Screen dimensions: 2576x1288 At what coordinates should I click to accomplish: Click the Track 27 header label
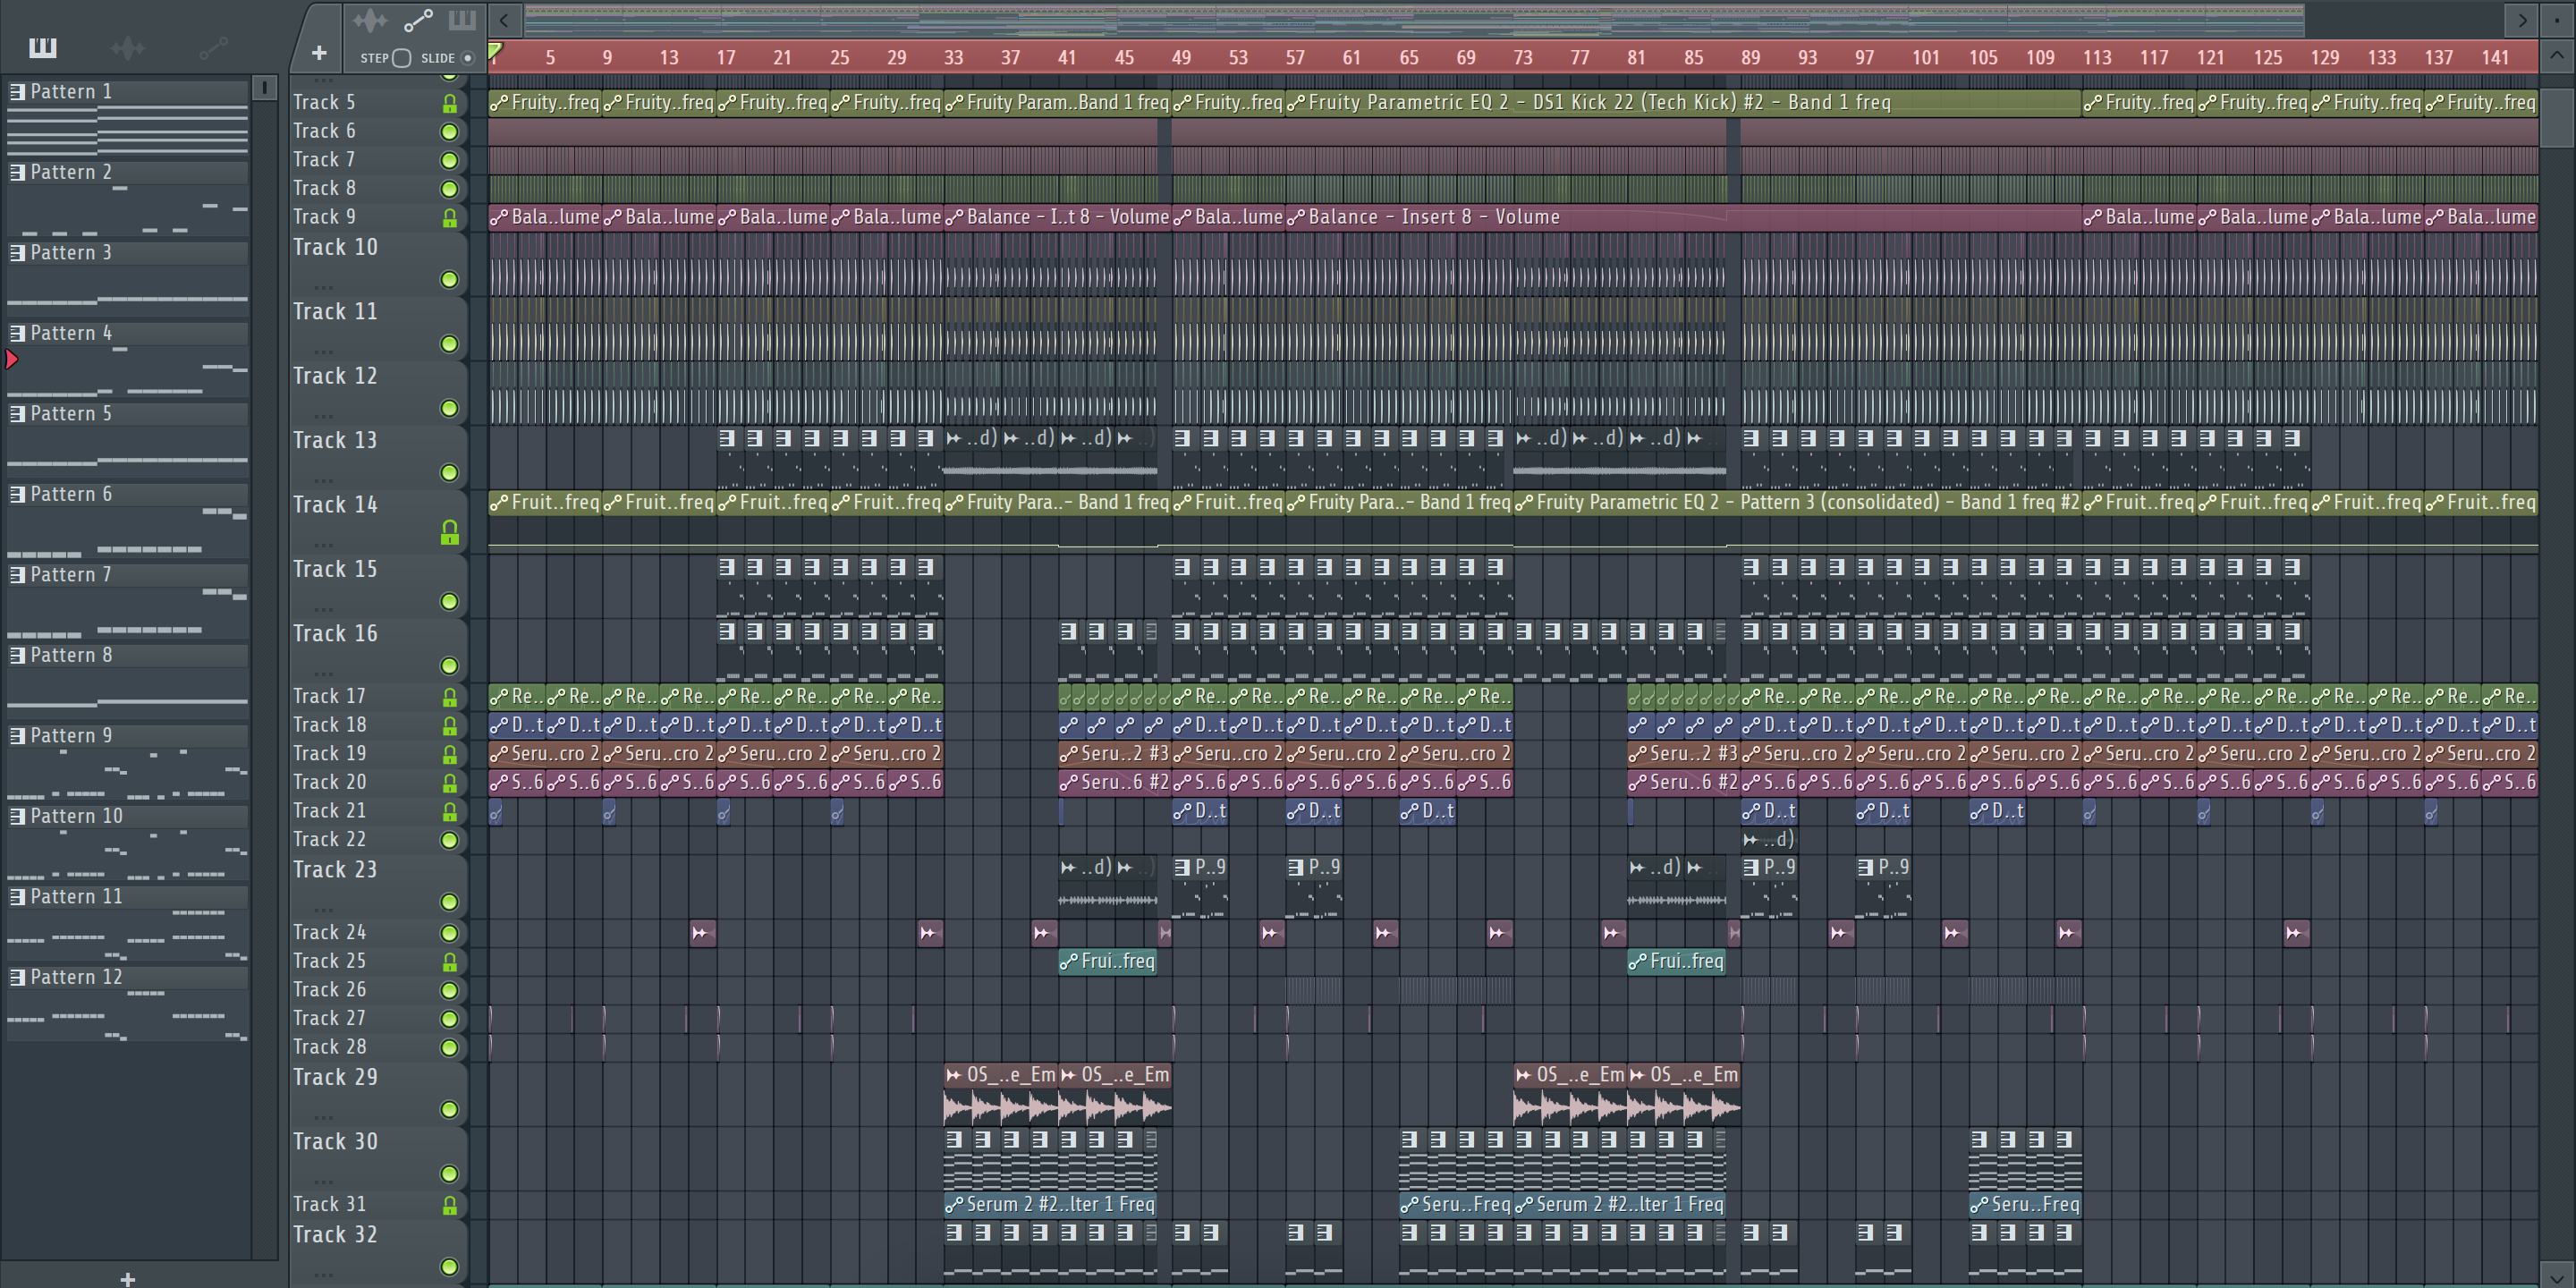[329, 1019]
